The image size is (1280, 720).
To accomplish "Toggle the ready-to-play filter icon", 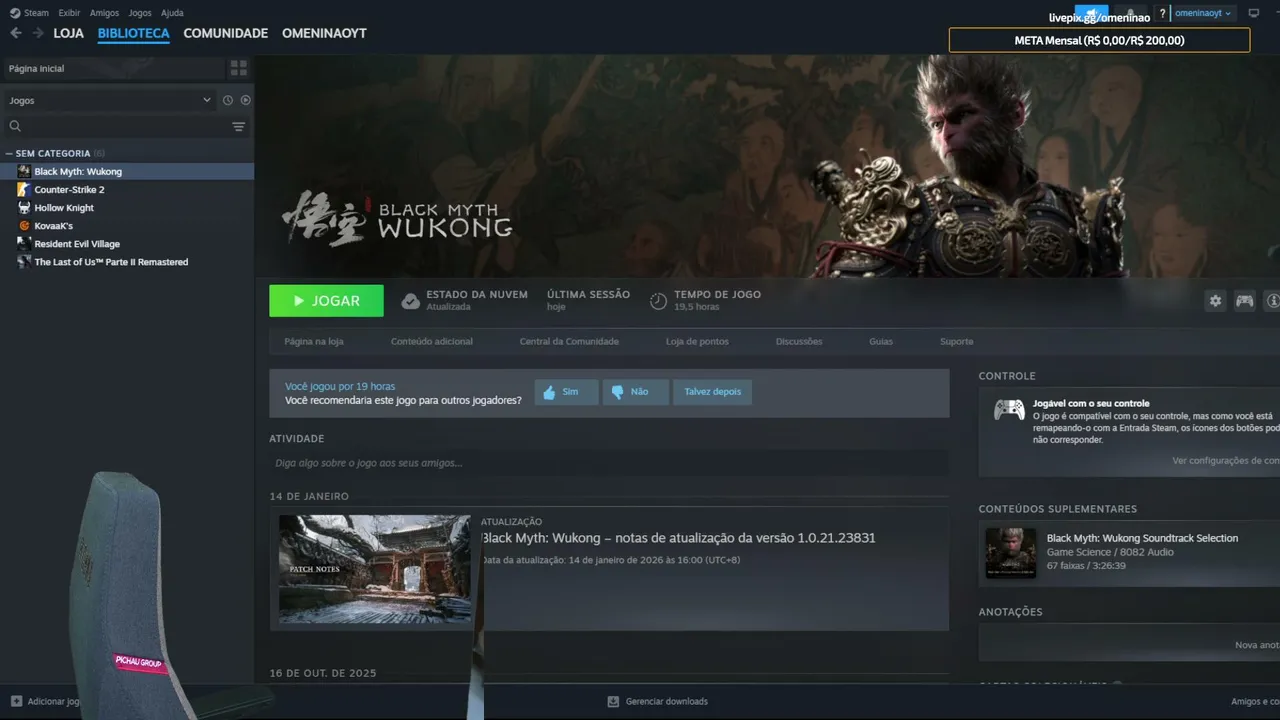I will coord(245,100).
